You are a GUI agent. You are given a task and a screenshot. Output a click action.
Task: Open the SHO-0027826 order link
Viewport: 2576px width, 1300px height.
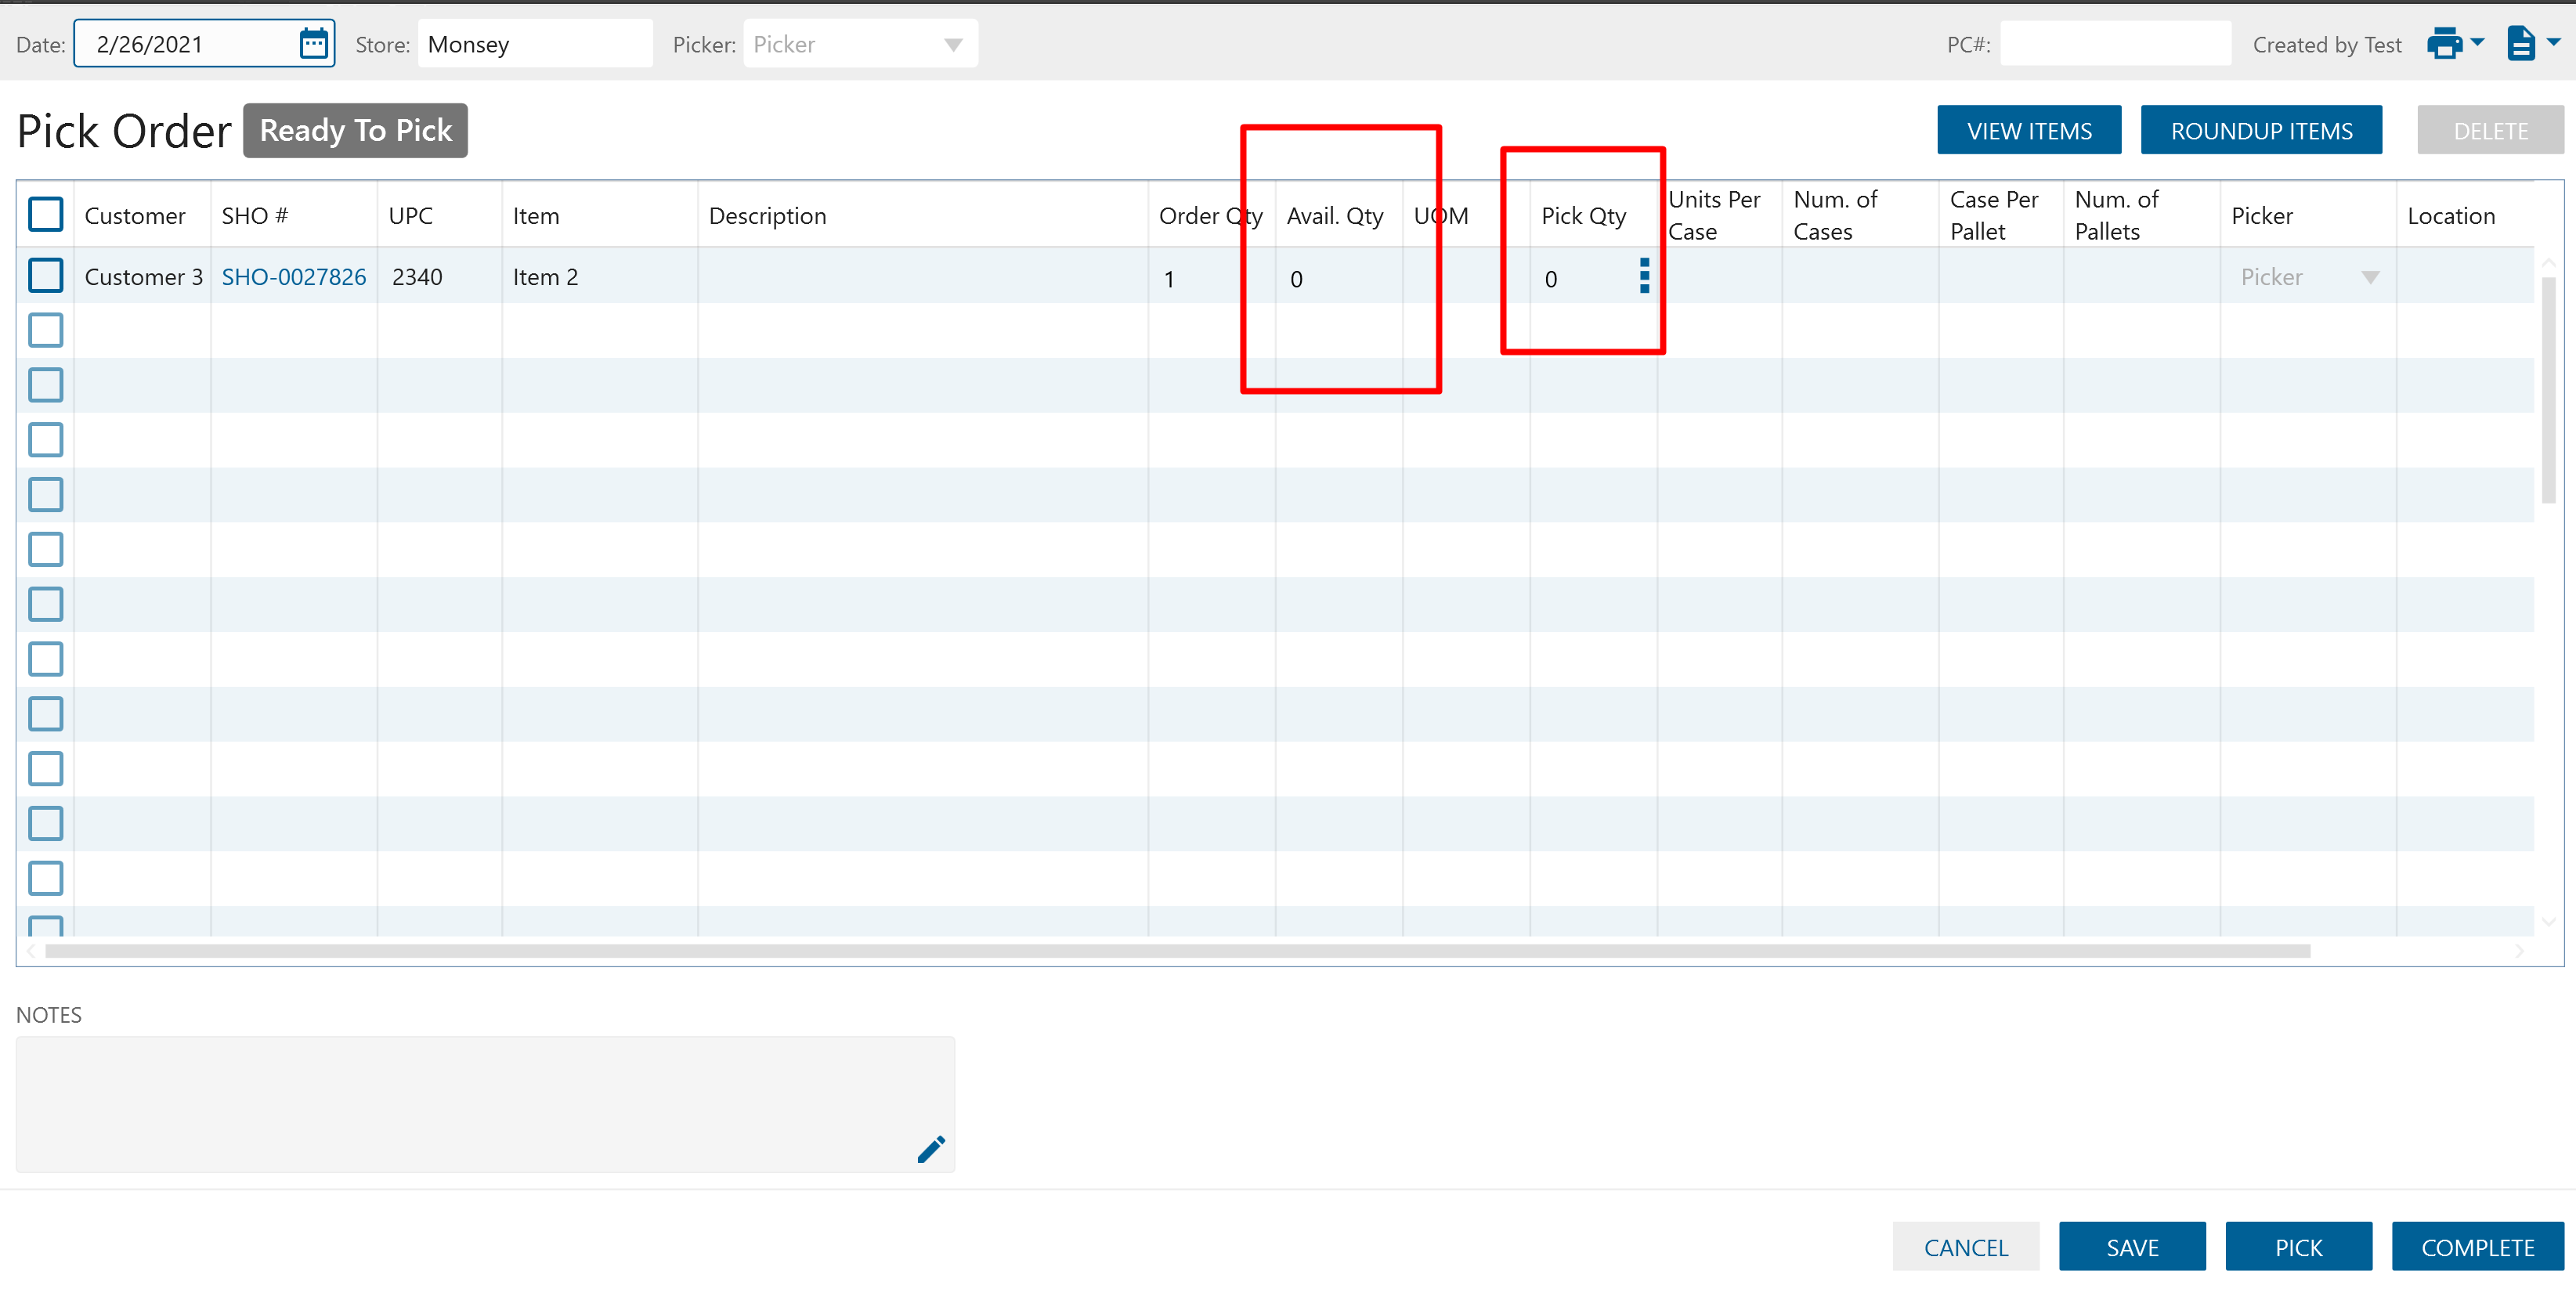pyautogui.click(x=294, y=277)
